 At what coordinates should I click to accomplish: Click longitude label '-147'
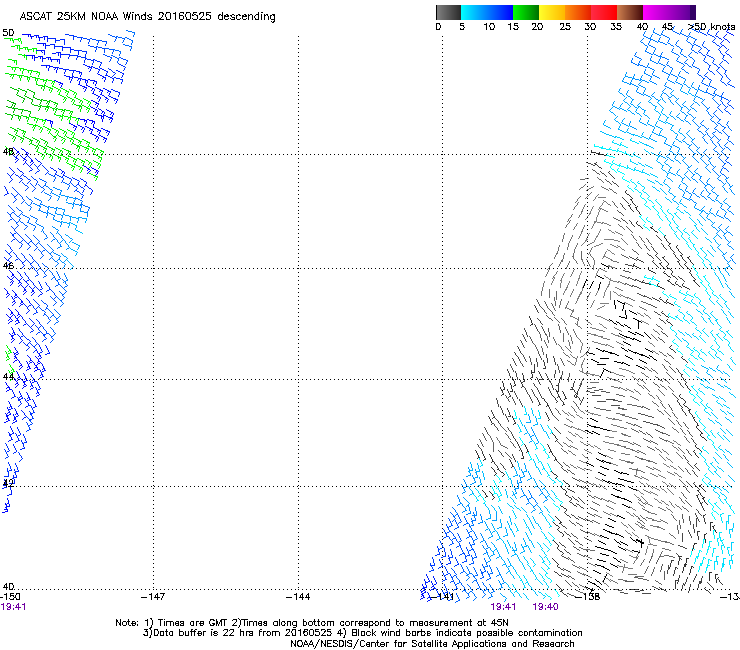(x=153, y=597)
